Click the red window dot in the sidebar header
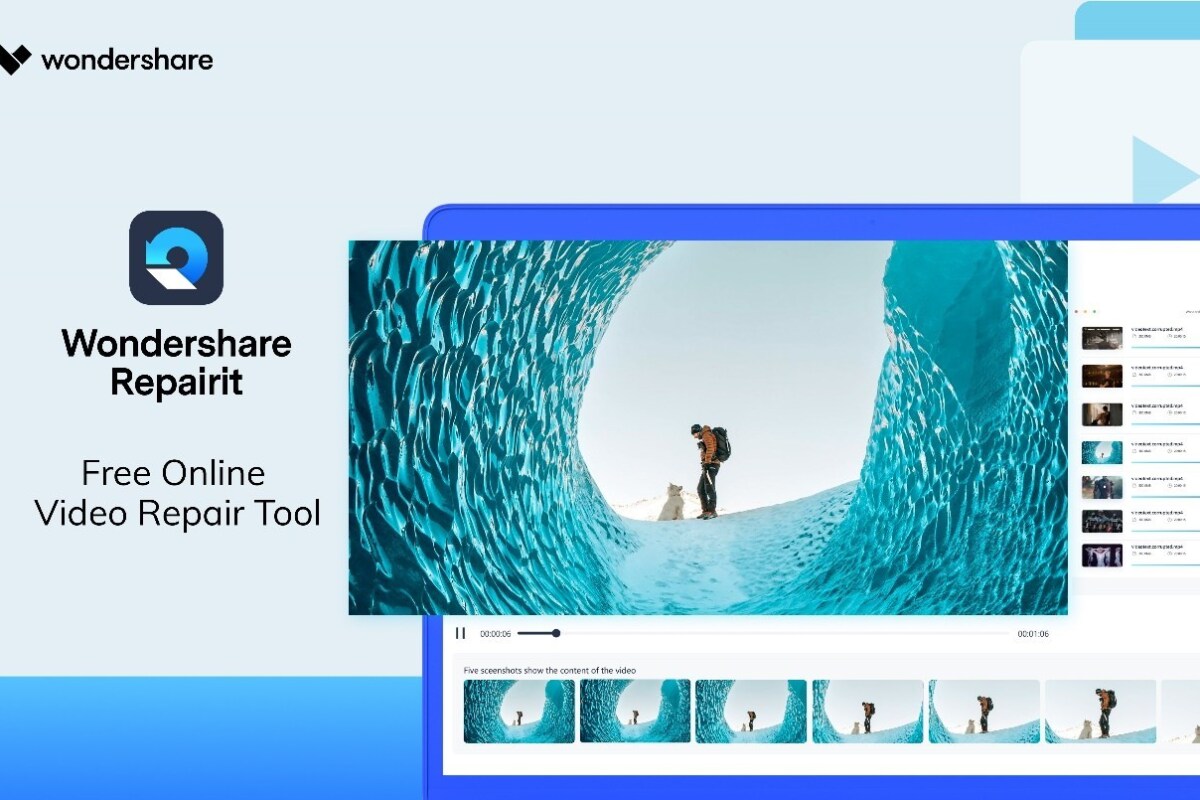This screenshot has width=1200, height=800. [x=1076, y=311]
